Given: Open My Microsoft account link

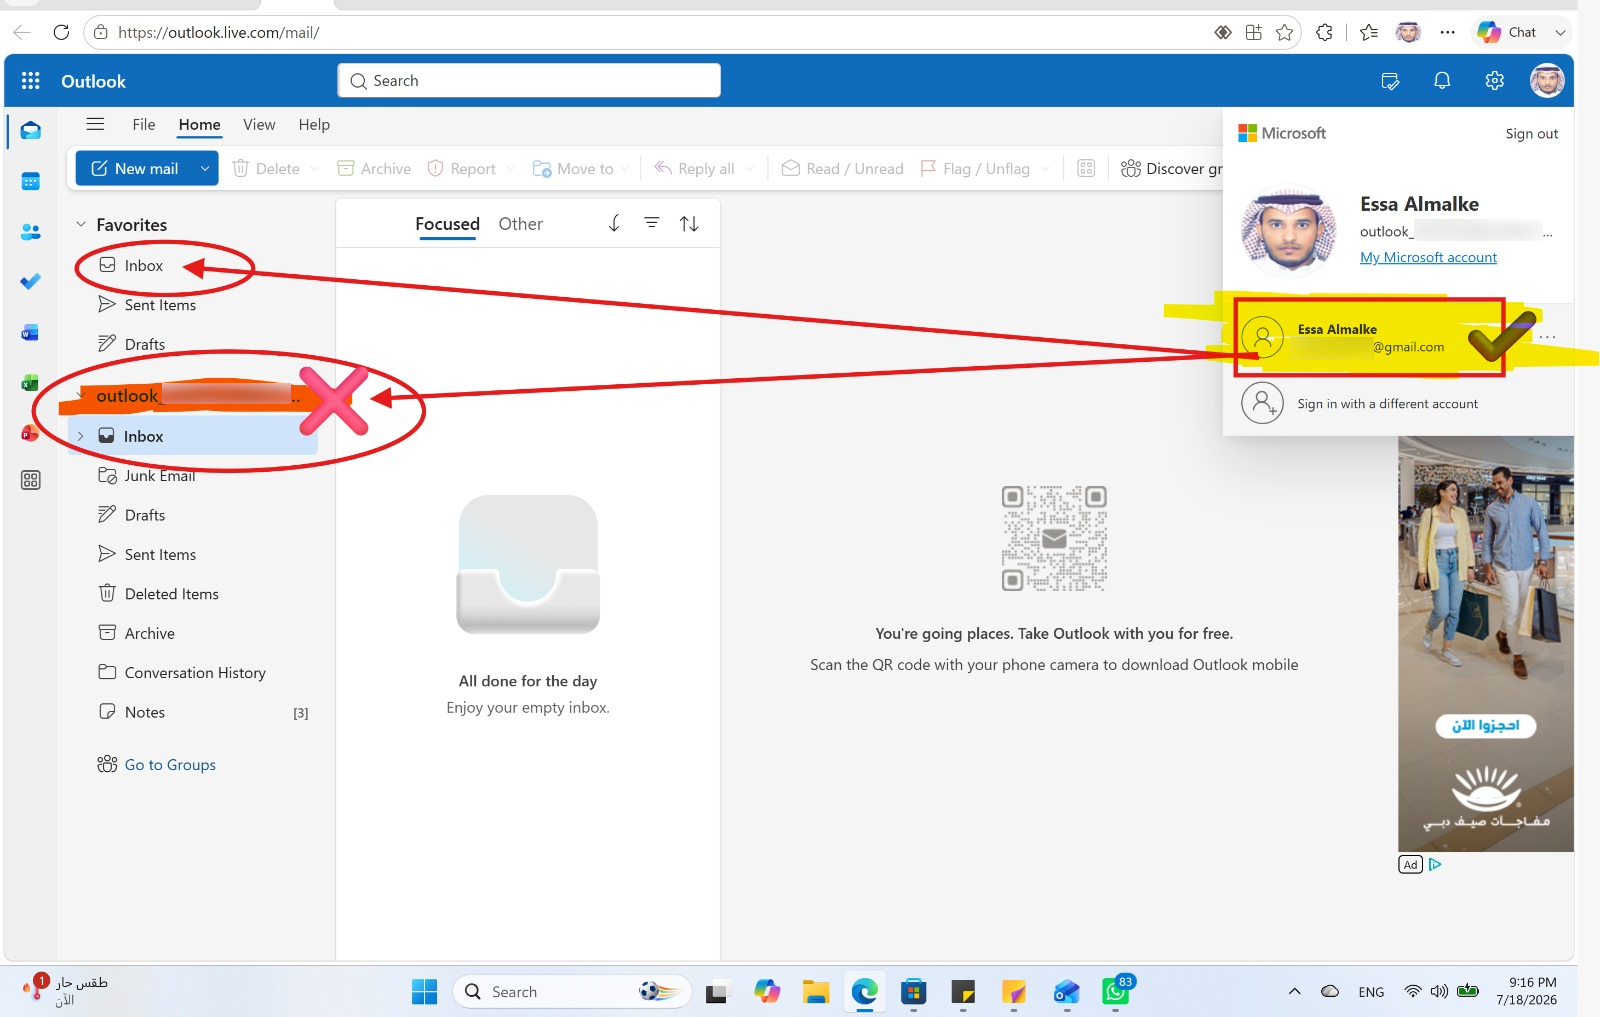Looking at the screenshot, I should [x=1428, y=257].
